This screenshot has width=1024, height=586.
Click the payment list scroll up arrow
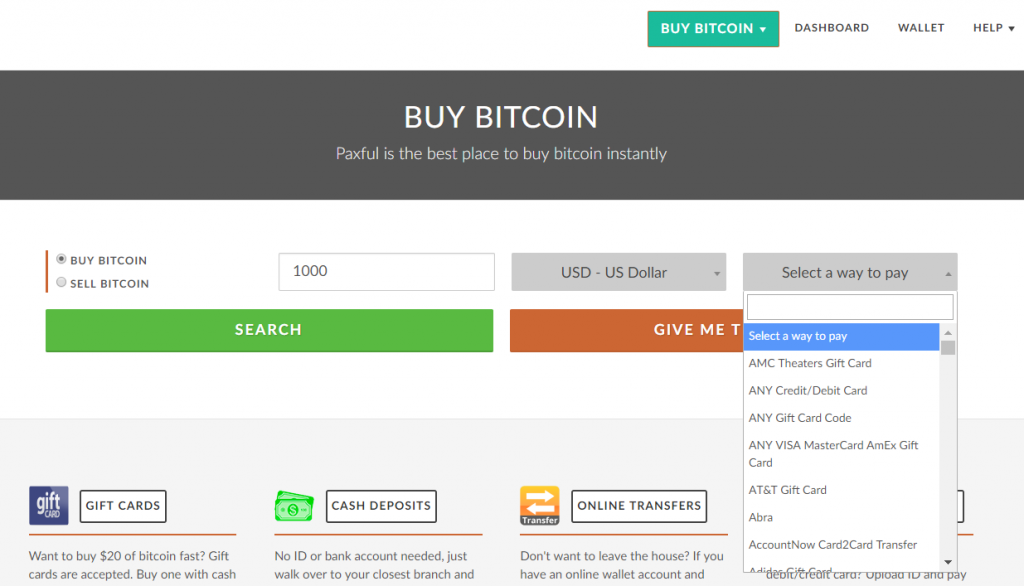click(948, 333)
